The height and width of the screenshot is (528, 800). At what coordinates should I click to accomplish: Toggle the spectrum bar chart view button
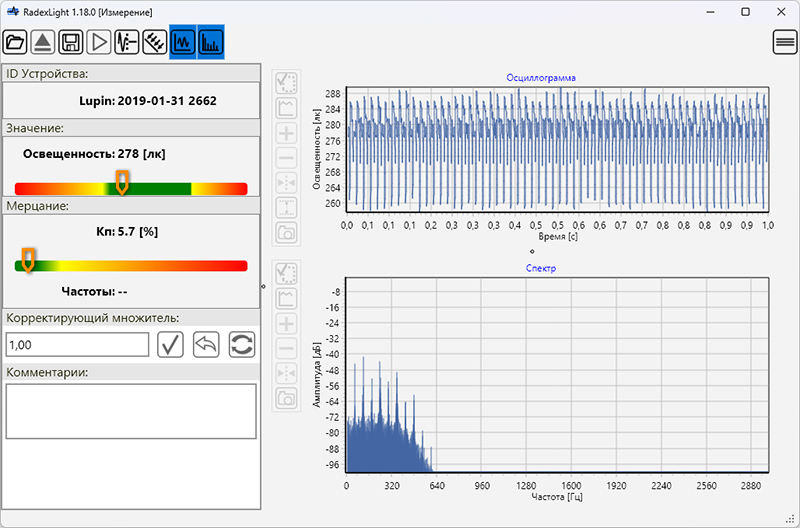(211, 42)
